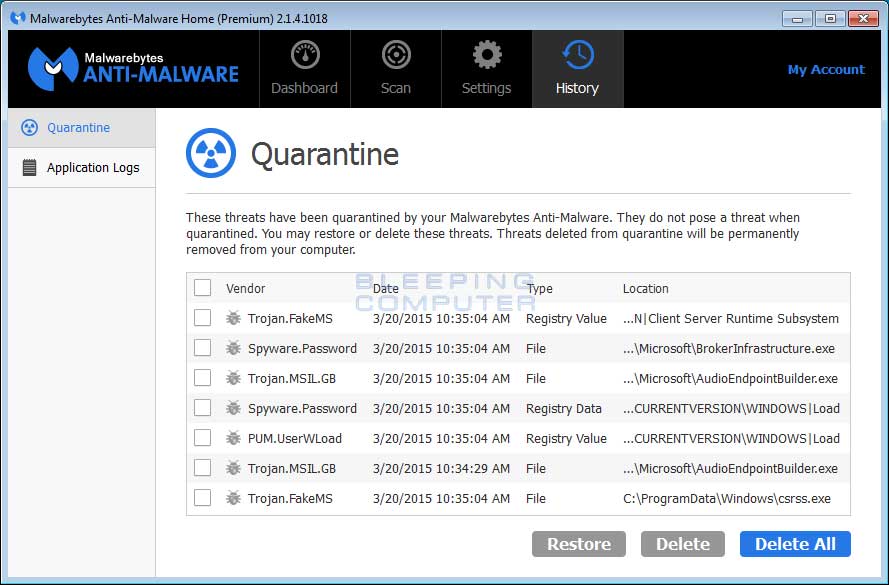The width and height of the screenshot is (889, 585).
Task: Click bug icon next to PUM.UserWLoad
Action: coord(234,438)
